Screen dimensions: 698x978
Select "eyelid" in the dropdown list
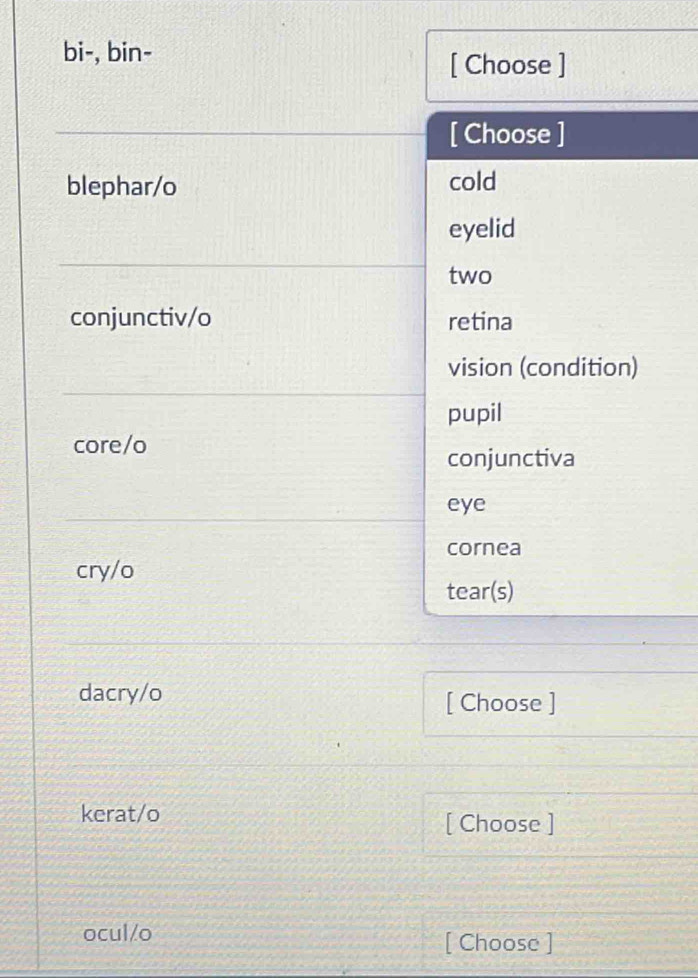[x=482, y=229]
